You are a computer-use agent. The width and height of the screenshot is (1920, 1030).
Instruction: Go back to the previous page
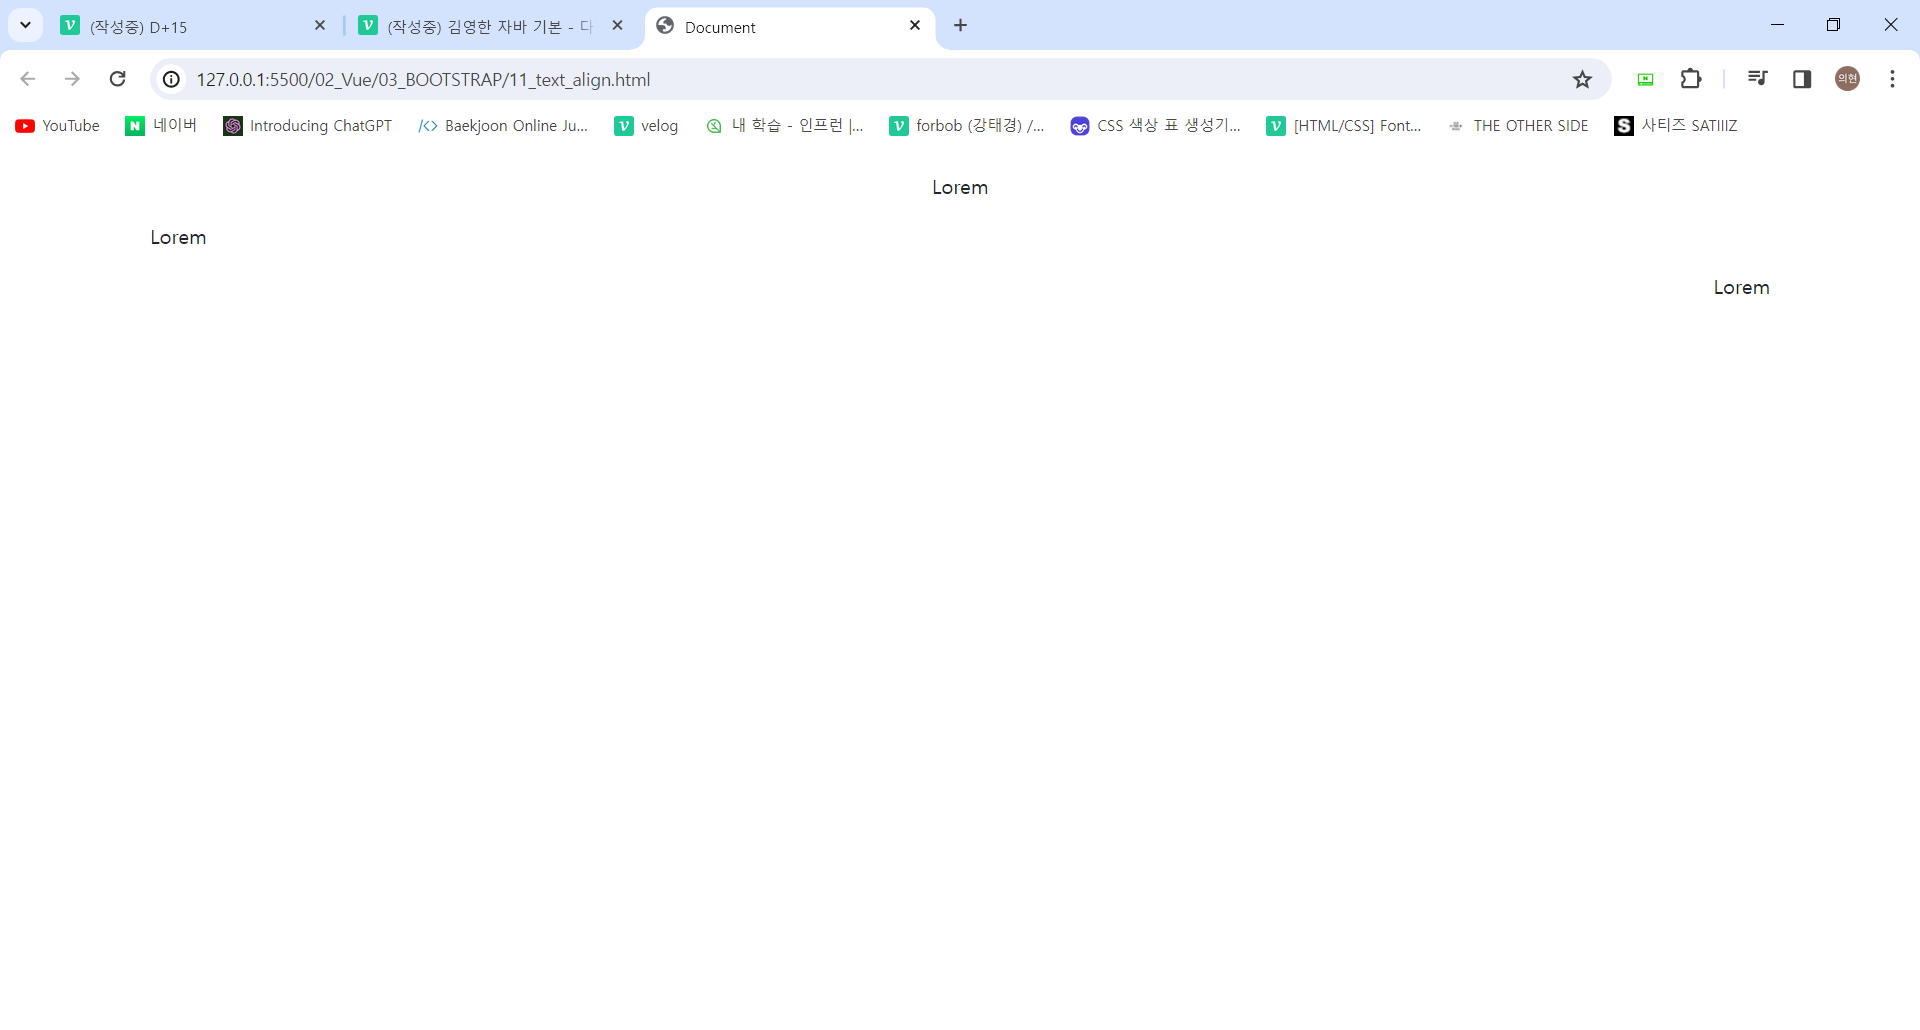coord(27,79)
